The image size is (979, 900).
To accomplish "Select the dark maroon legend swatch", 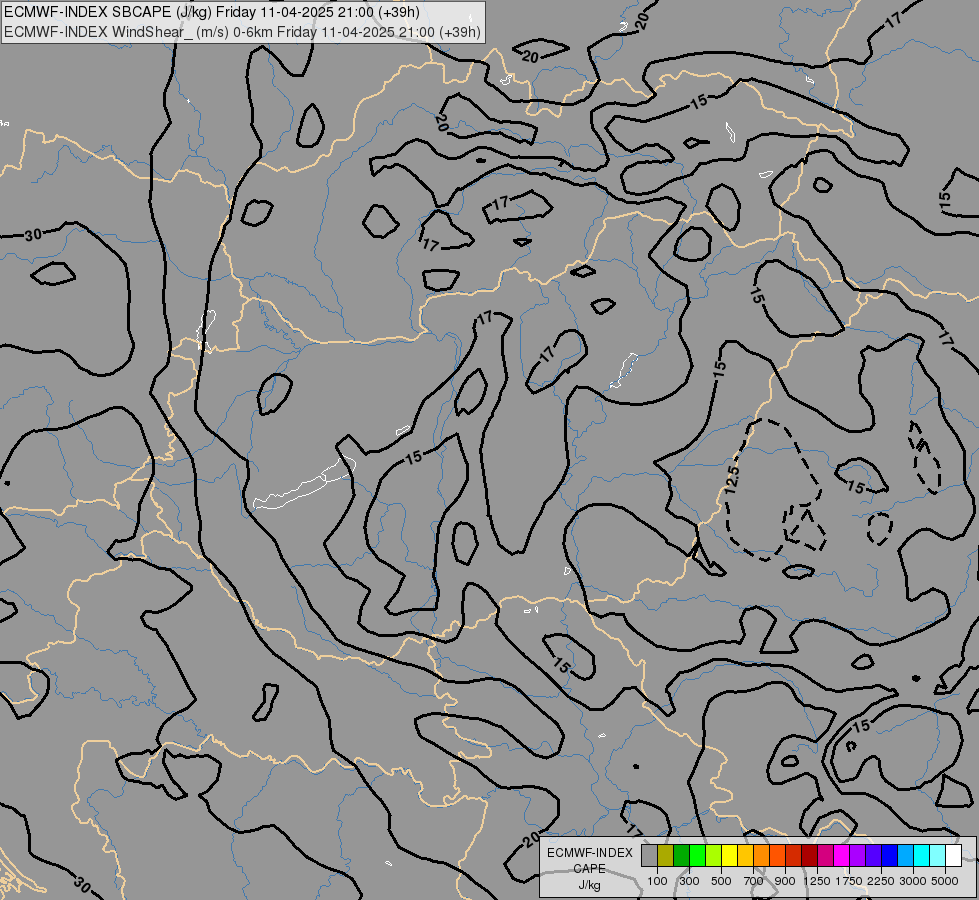I will (809, 855).
